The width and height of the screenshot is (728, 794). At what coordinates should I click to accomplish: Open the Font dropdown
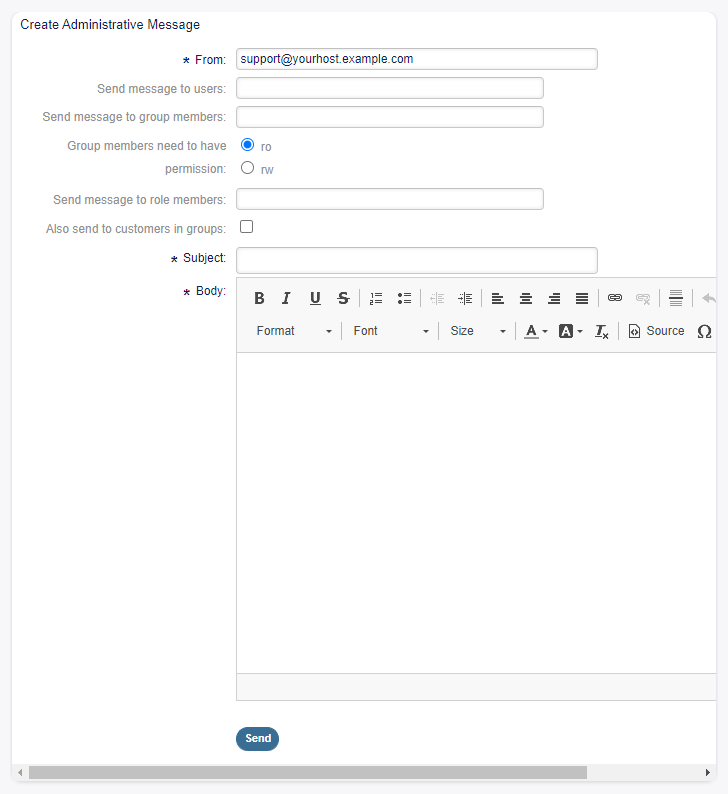(x=391, y=331)
